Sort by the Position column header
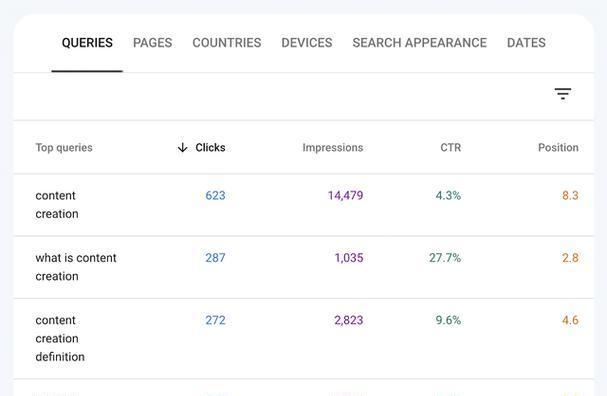Image resolution: width=607 pixels, height=396 pixels. 558,147
